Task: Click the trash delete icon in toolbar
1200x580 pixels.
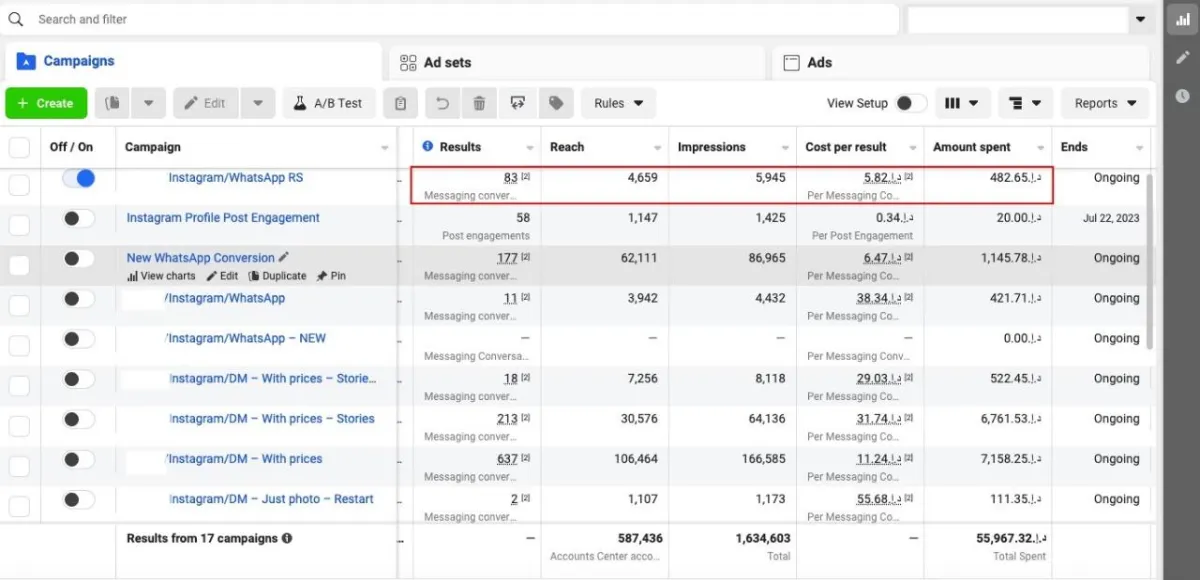Action: point(479,103)
